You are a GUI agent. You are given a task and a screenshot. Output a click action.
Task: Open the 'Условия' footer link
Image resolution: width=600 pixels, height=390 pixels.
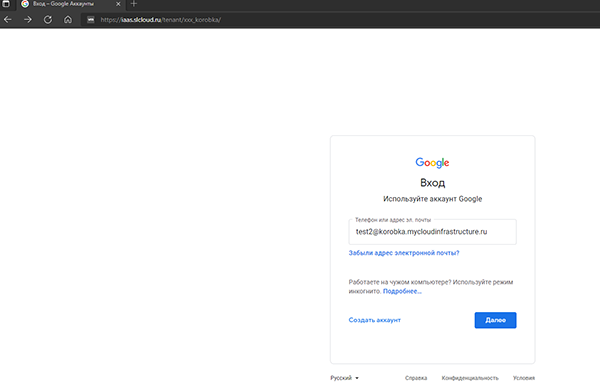coord(524,378)
